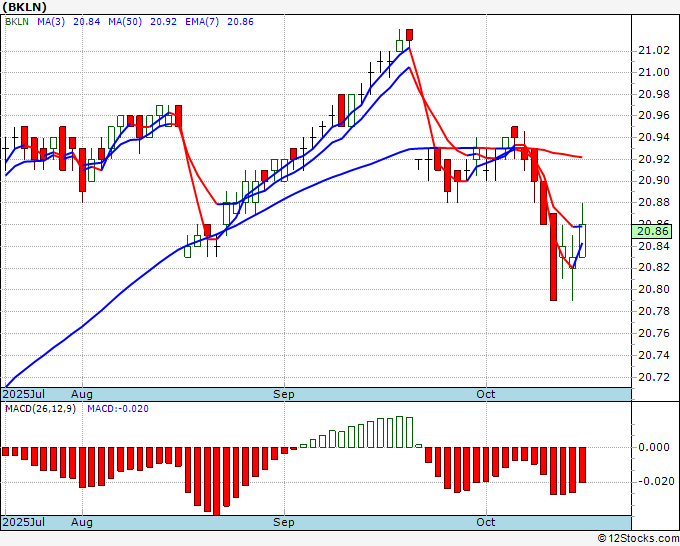Click Oct on the MACD date axis

[x=485, y=522]
